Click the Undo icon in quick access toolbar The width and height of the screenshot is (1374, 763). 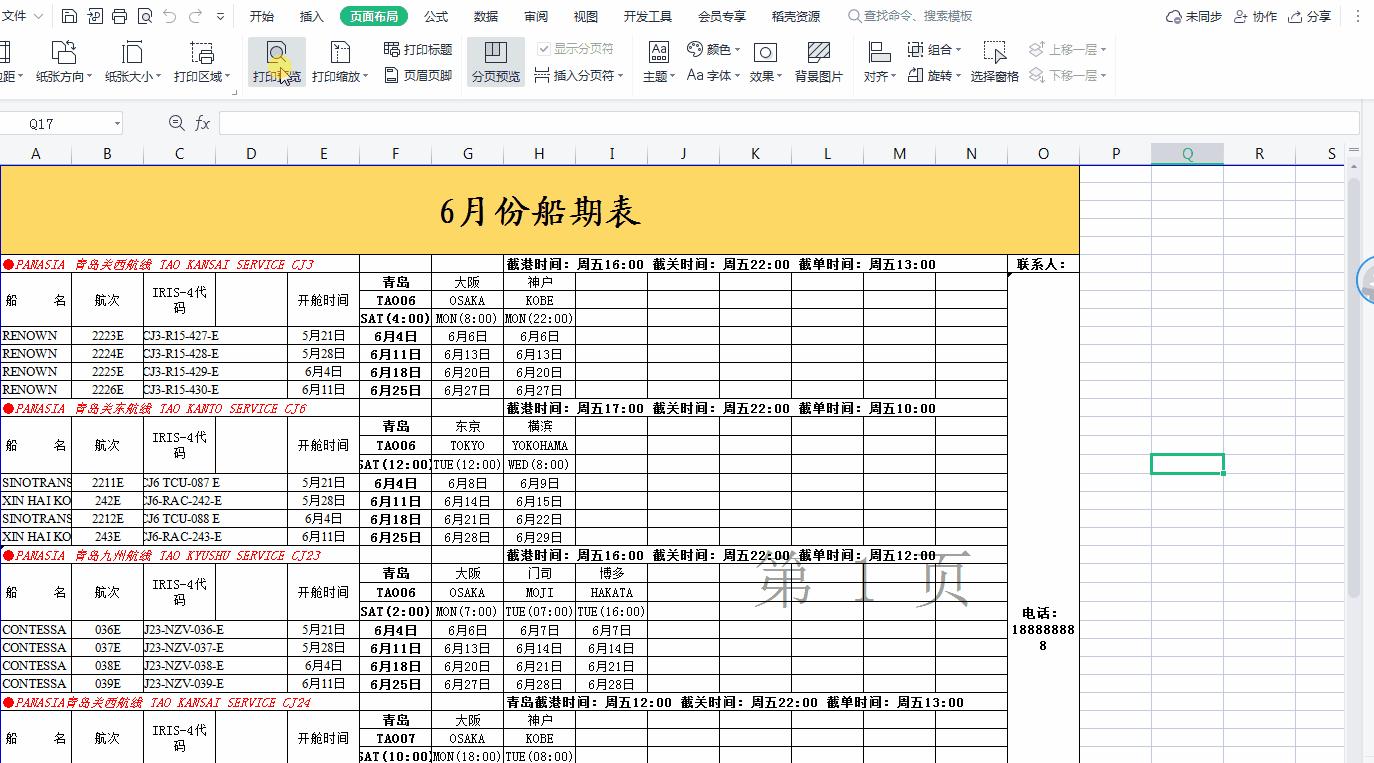click(168, 15)
